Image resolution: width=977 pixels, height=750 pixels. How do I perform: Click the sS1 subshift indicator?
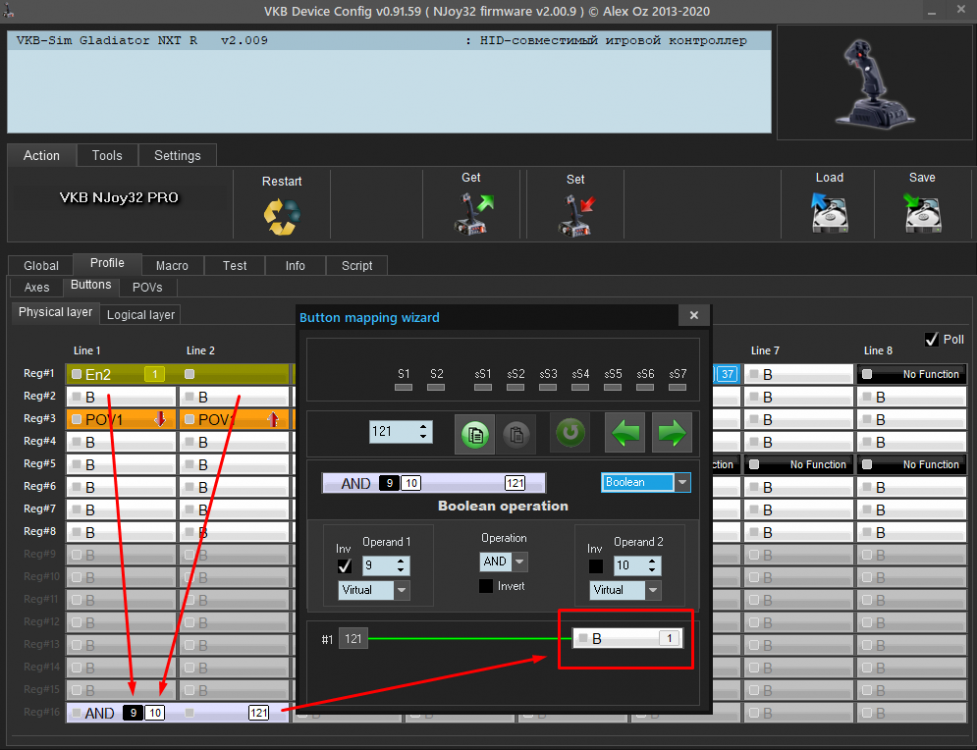click(x=483, y=387)
